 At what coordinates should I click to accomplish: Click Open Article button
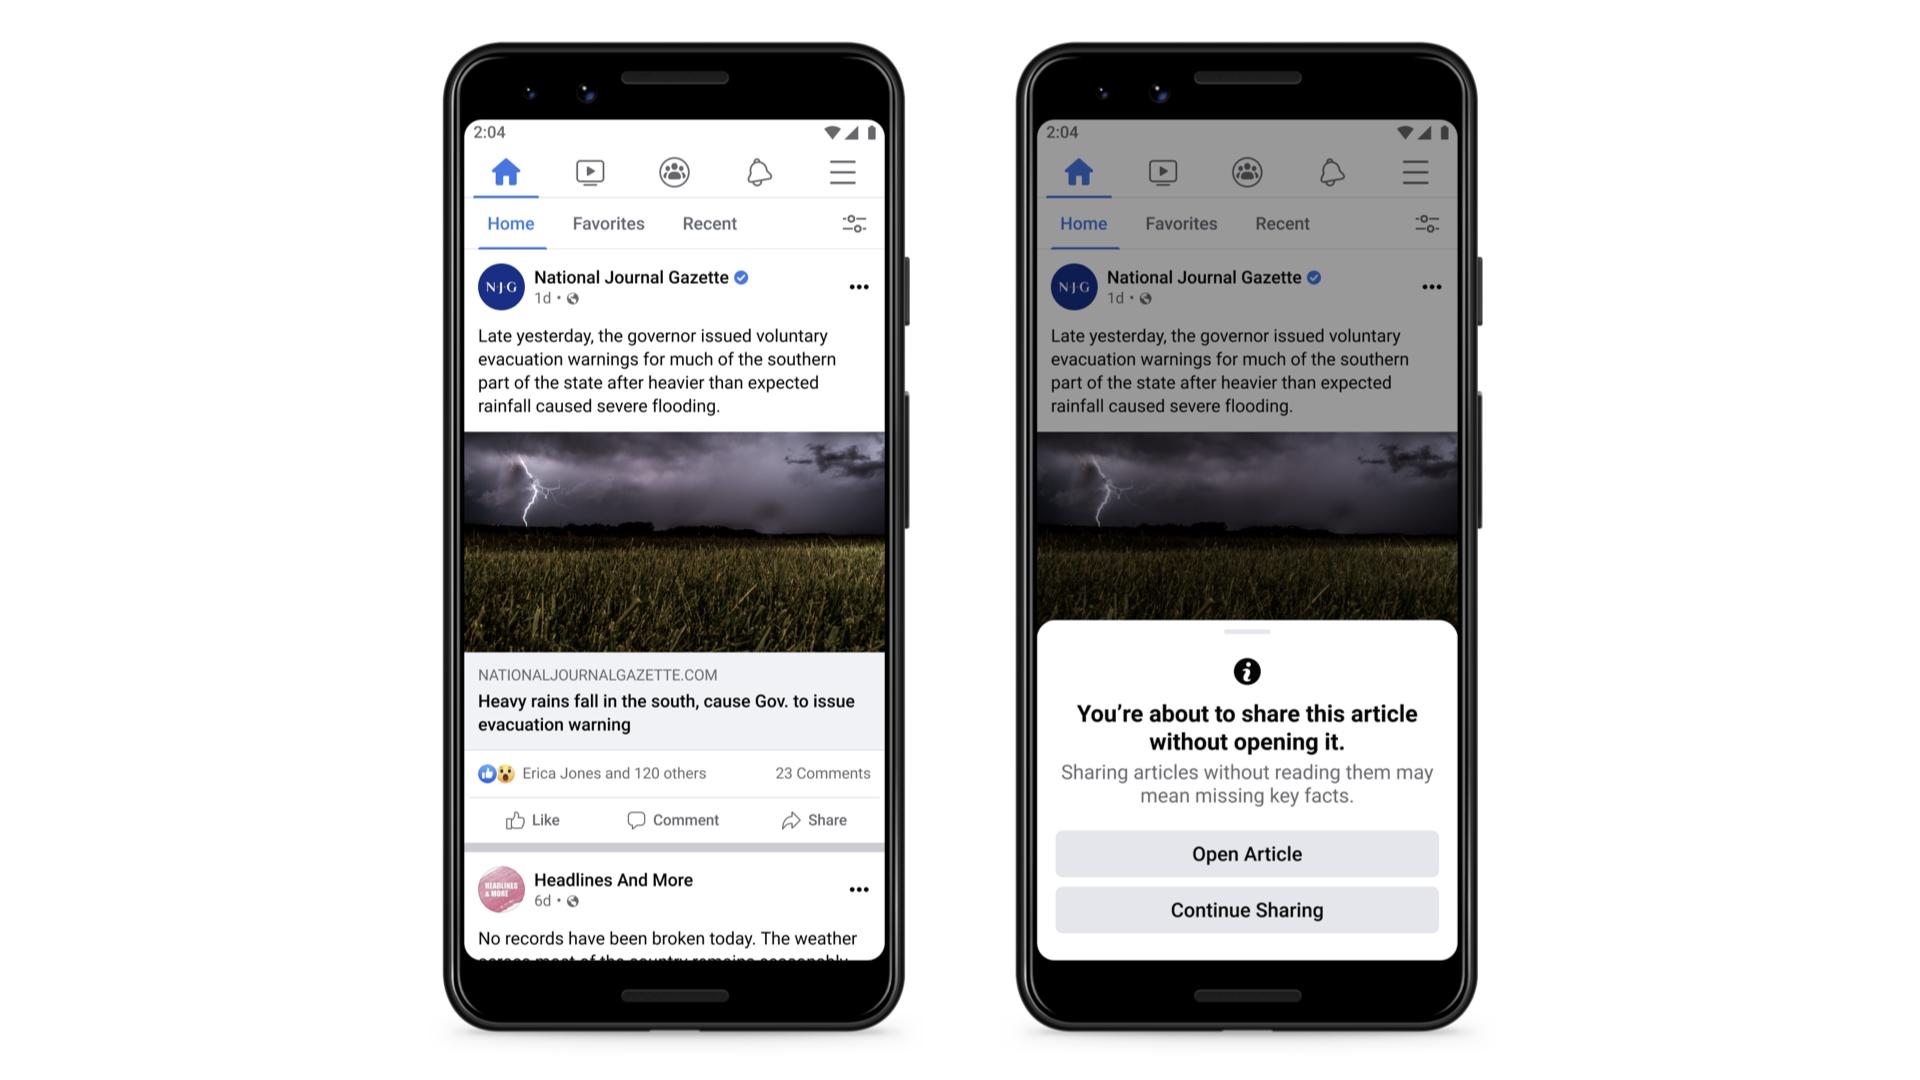pos(1246,853)
